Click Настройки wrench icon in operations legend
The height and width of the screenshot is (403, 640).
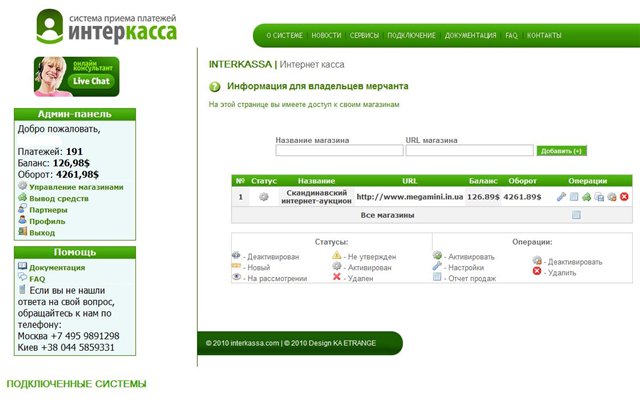point(437,266)
